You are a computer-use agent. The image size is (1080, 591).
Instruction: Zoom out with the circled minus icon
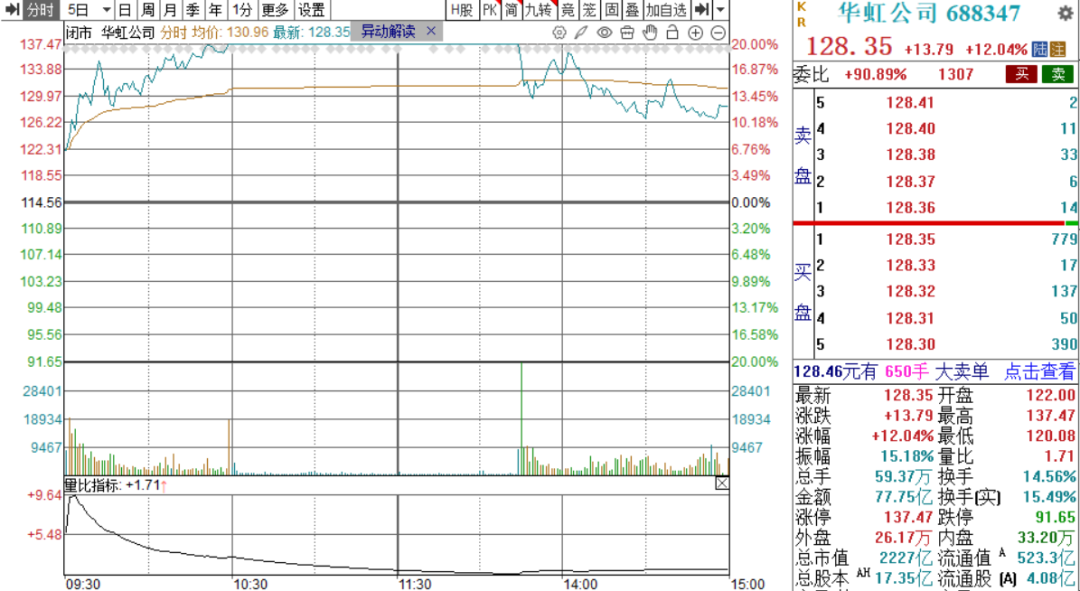click(x=718, y=32)
